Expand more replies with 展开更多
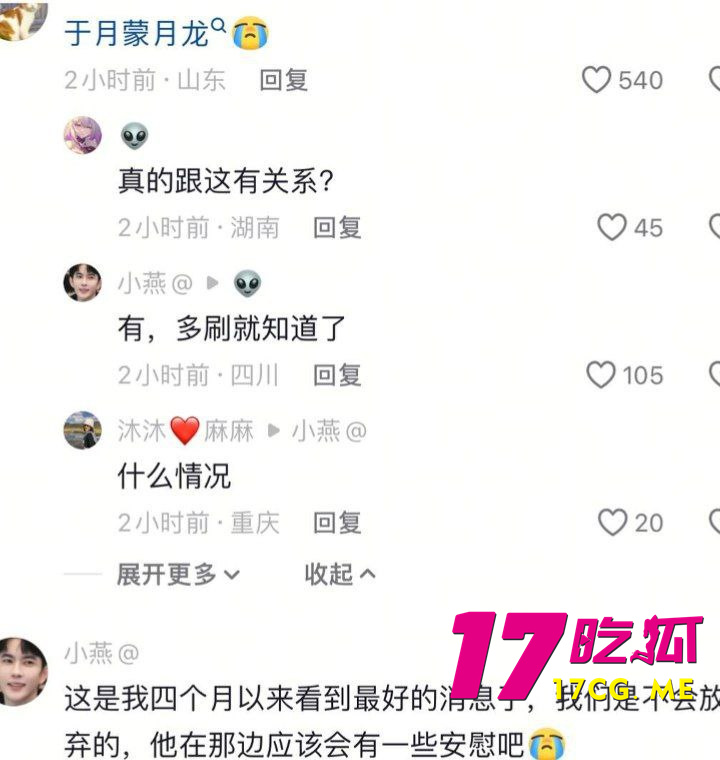 tap(178, 575)
